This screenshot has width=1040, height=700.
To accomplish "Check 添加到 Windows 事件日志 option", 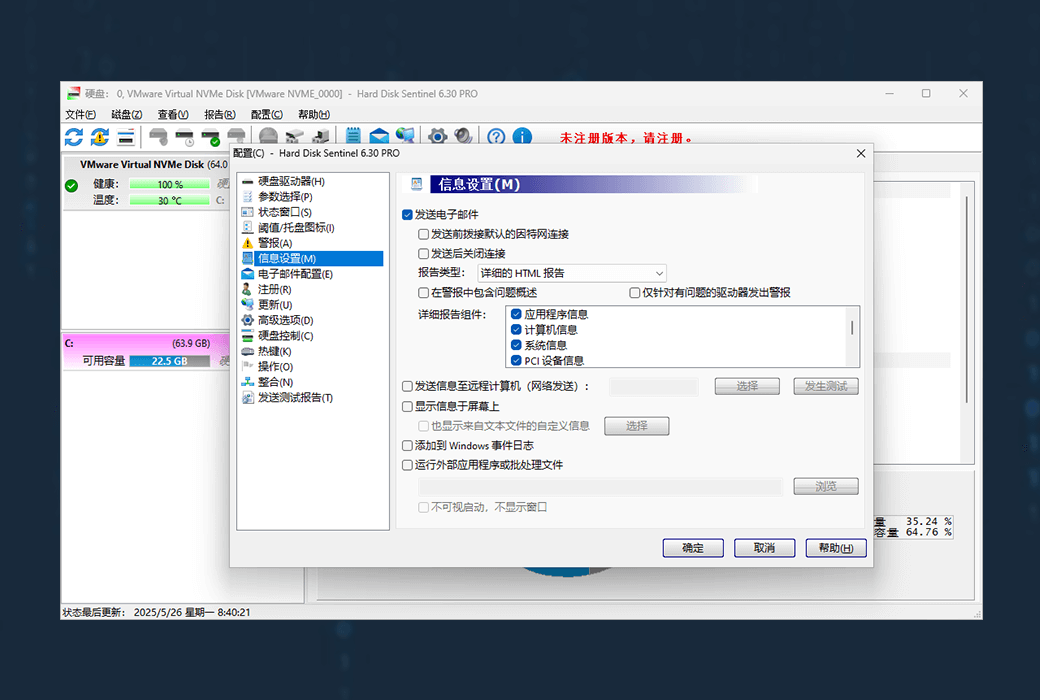I will point(407,445).
